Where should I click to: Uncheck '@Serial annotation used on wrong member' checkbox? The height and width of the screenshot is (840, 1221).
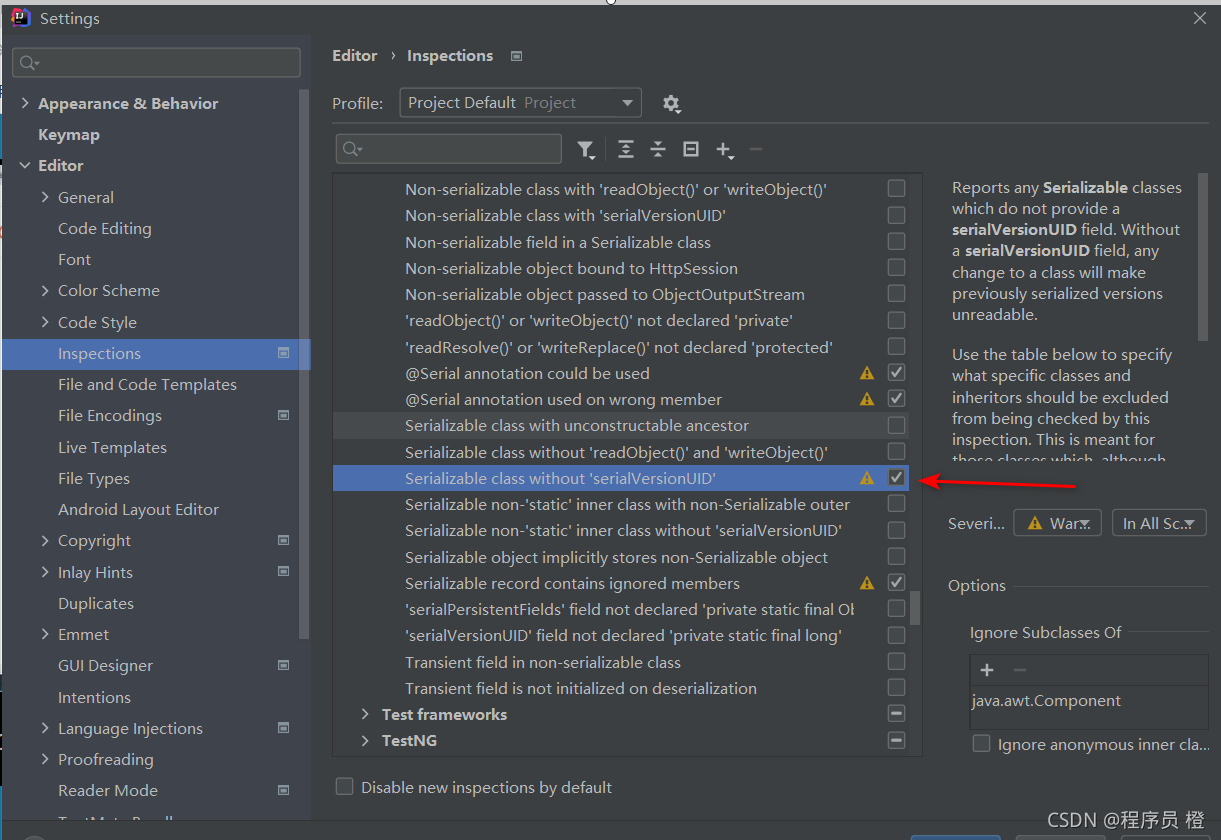click(896, 399)
